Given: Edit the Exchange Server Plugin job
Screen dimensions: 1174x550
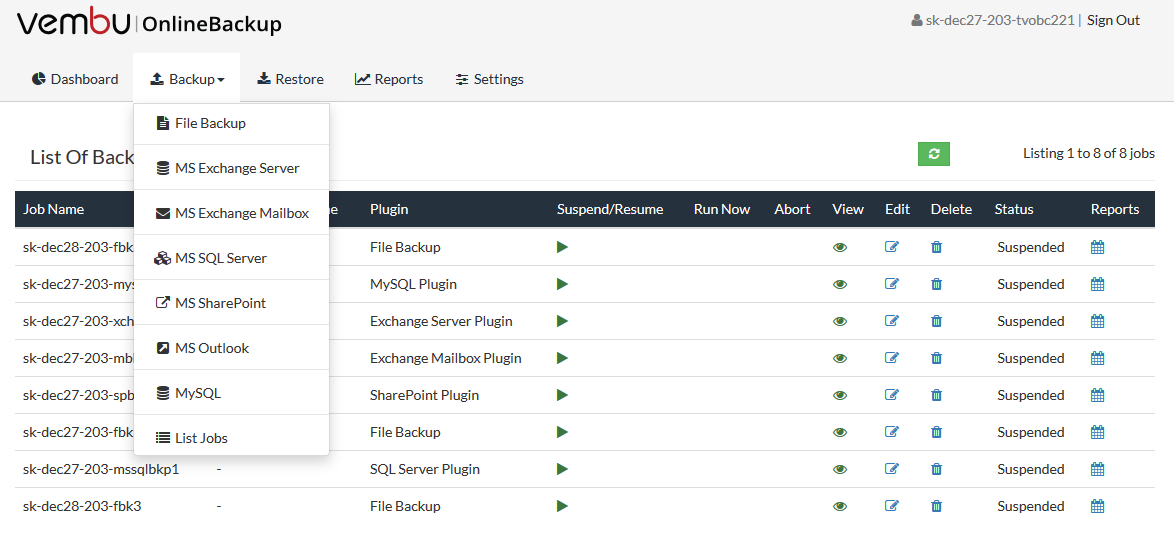Looking at the screenshot, I should [x=891, y=321].
